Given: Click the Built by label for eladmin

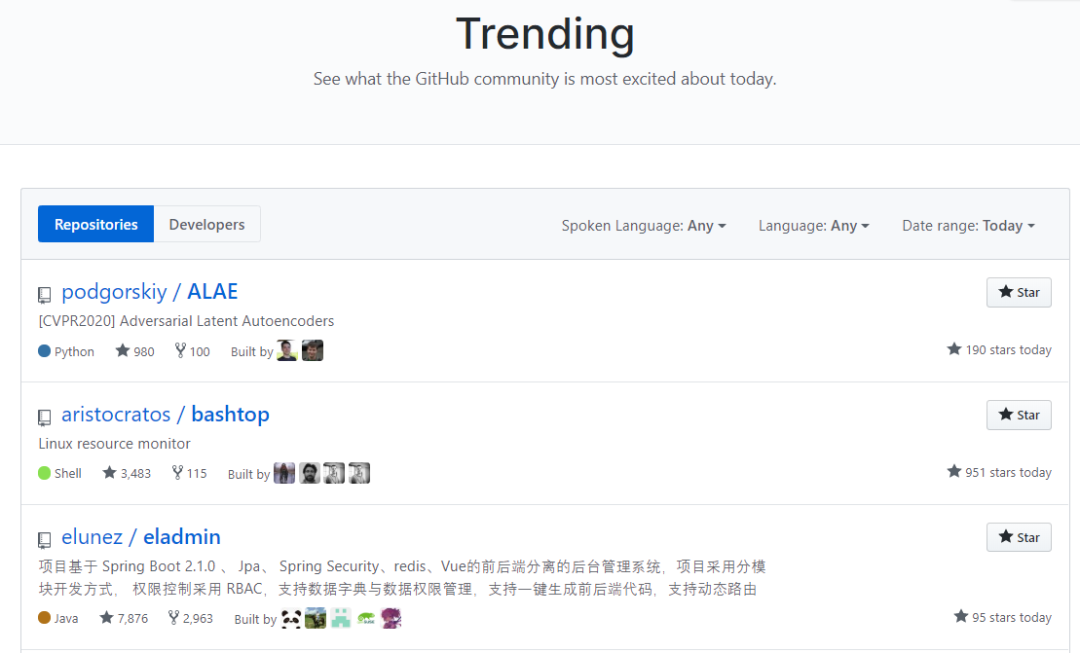Looking at the screenshot, I should (x=255, y=619).
